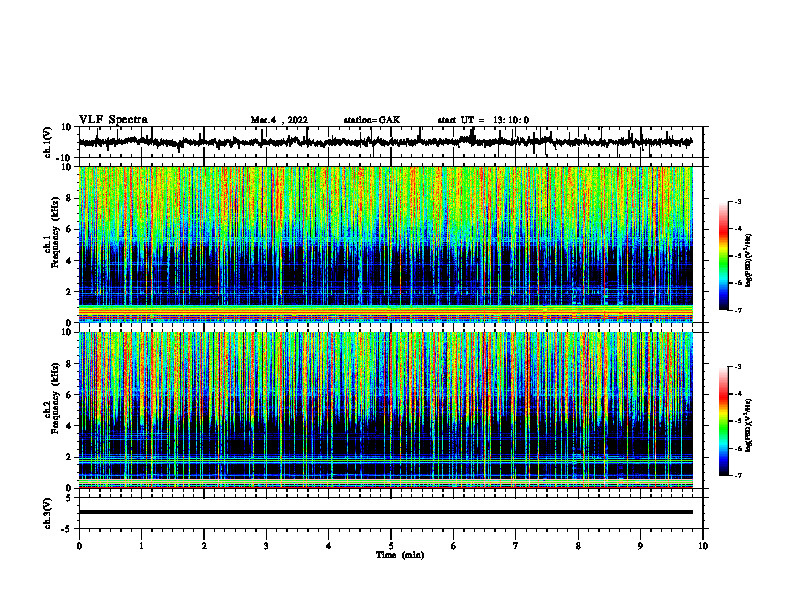This screenshot has width=792, height=612.
Task: Select the ch.1 spectrogram color scale bar
Action: (723, 256)
